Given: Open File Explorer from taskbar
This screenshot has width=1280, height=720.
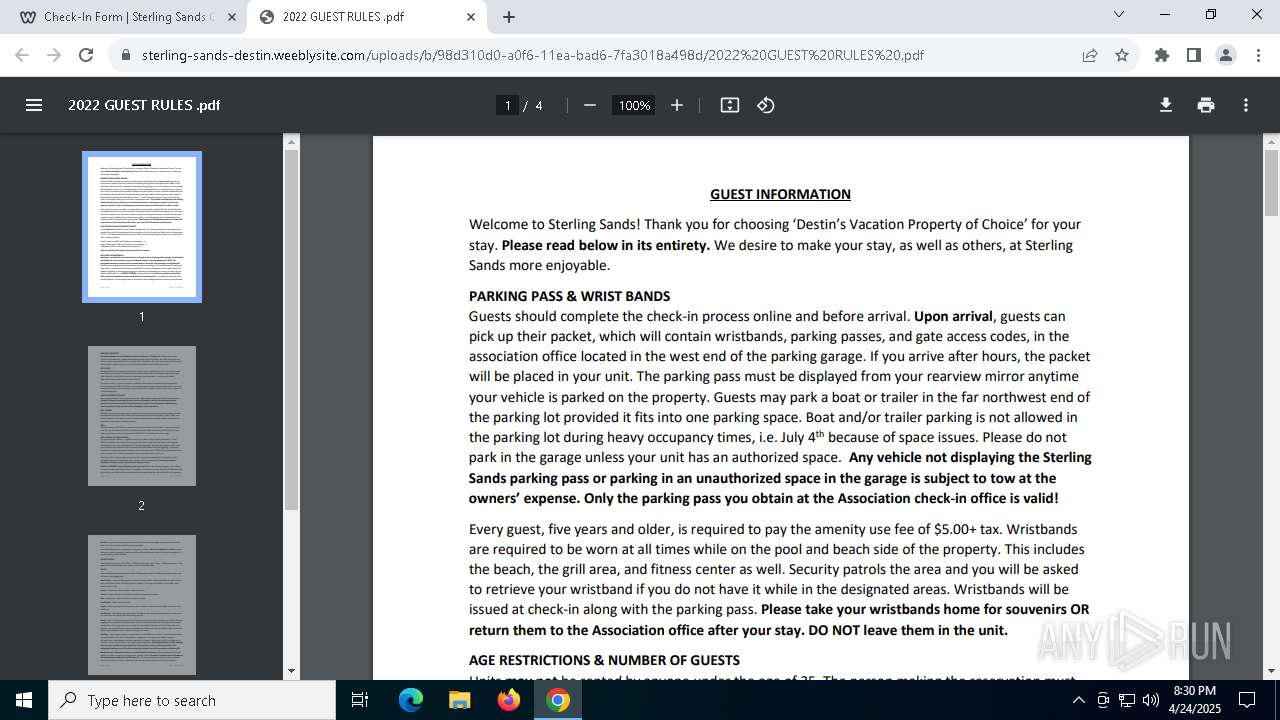Looking at the screenshot, I should (459, 700).
